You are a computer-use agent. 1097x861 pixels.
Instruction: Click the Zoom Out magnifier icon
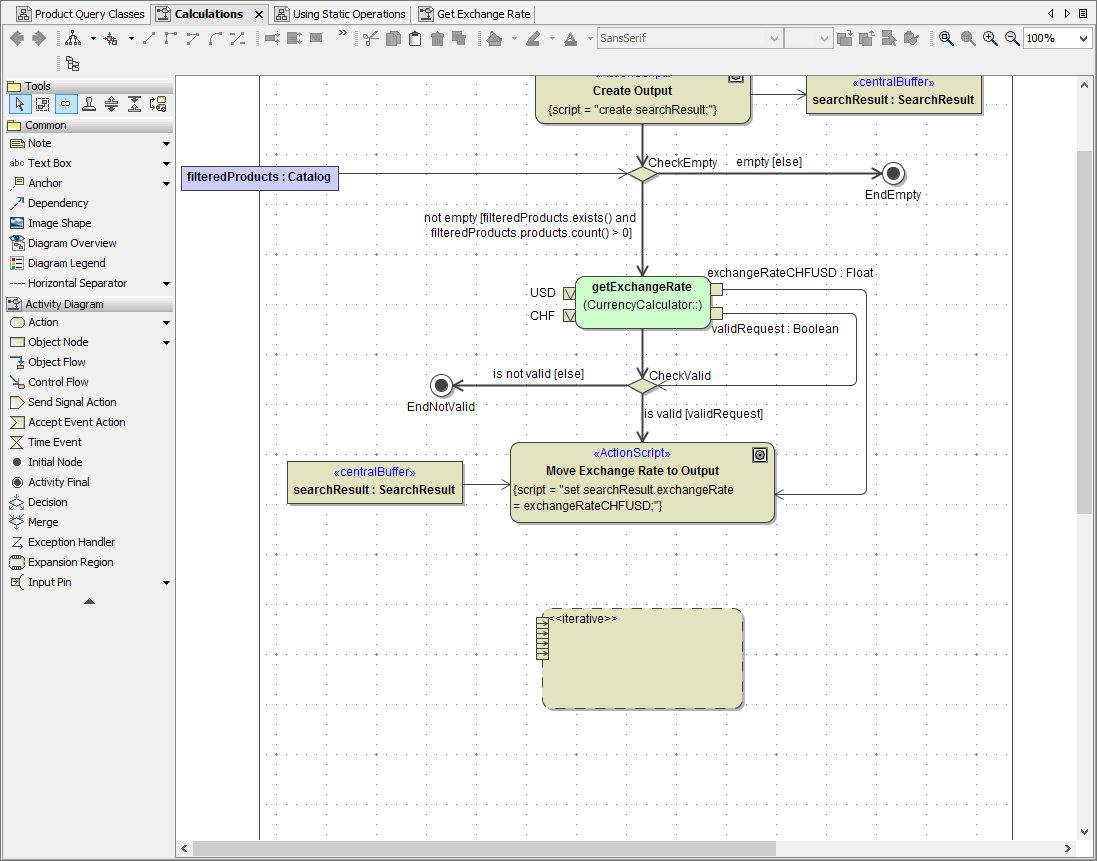[1012, 38]
